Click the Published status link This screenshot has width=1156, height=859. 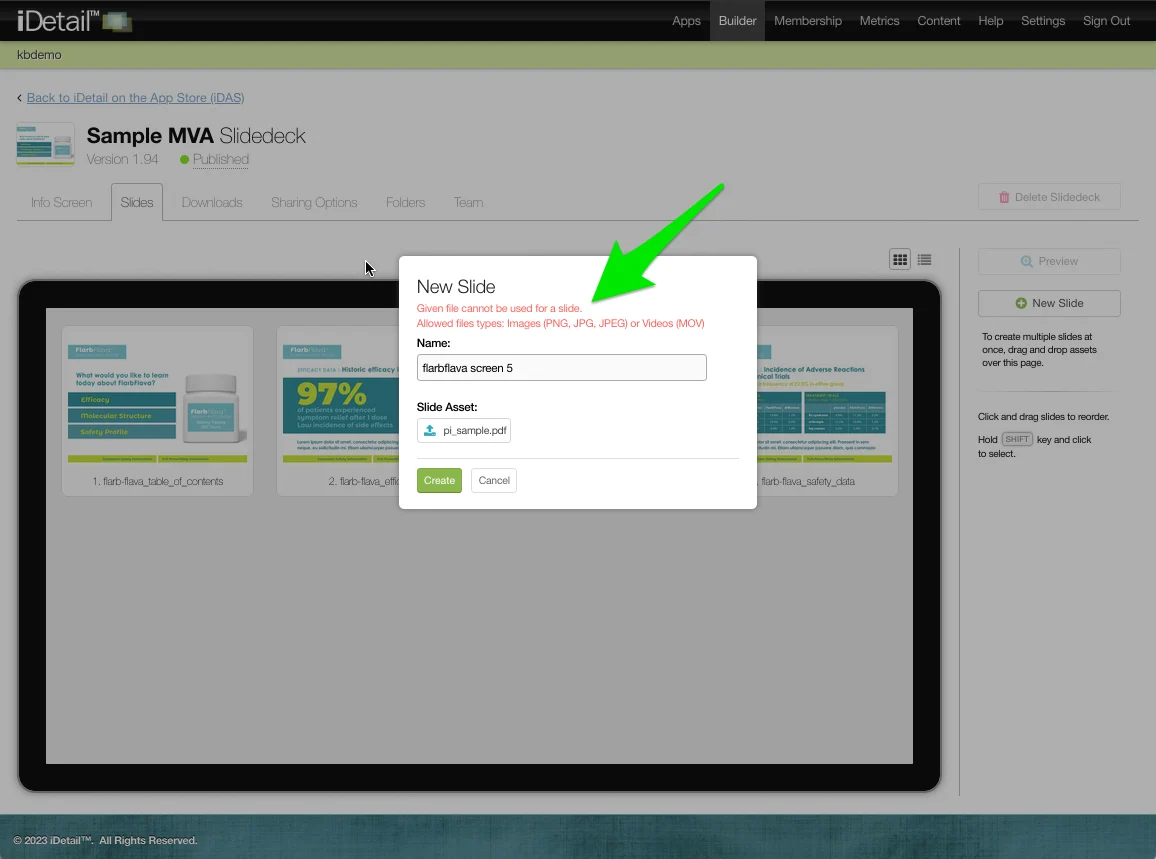tap(220, 160)
